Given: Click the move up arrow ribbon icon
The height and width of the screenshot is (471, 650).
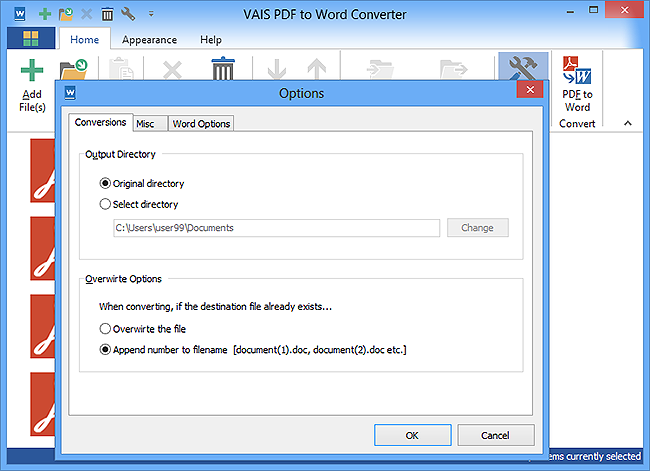Looking at the screenshot, I should point(317,69).
